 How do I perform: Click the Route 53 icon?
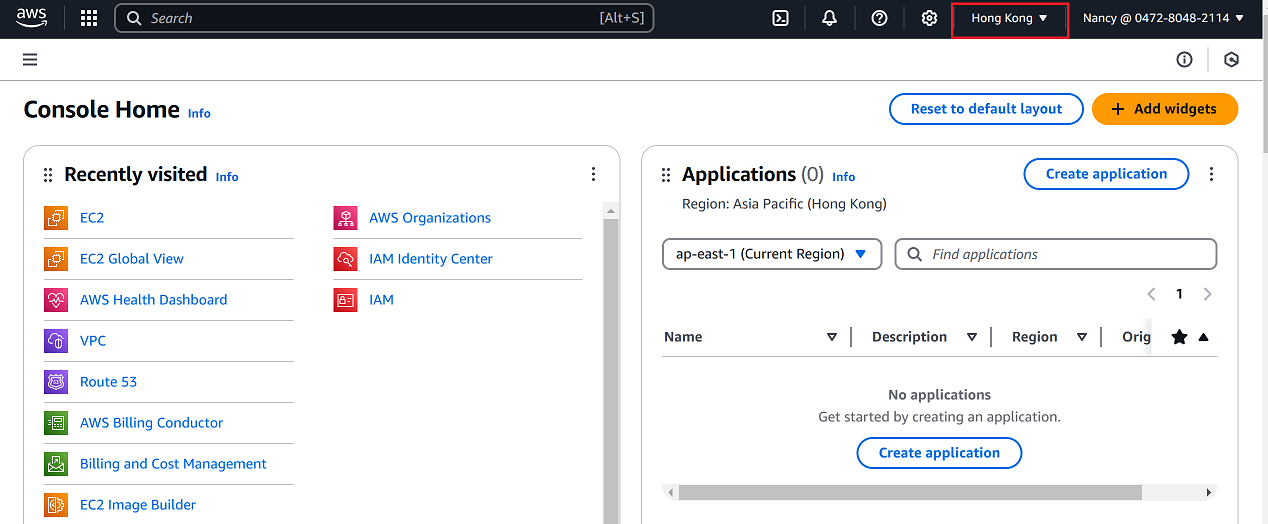[x=56, y=382]
